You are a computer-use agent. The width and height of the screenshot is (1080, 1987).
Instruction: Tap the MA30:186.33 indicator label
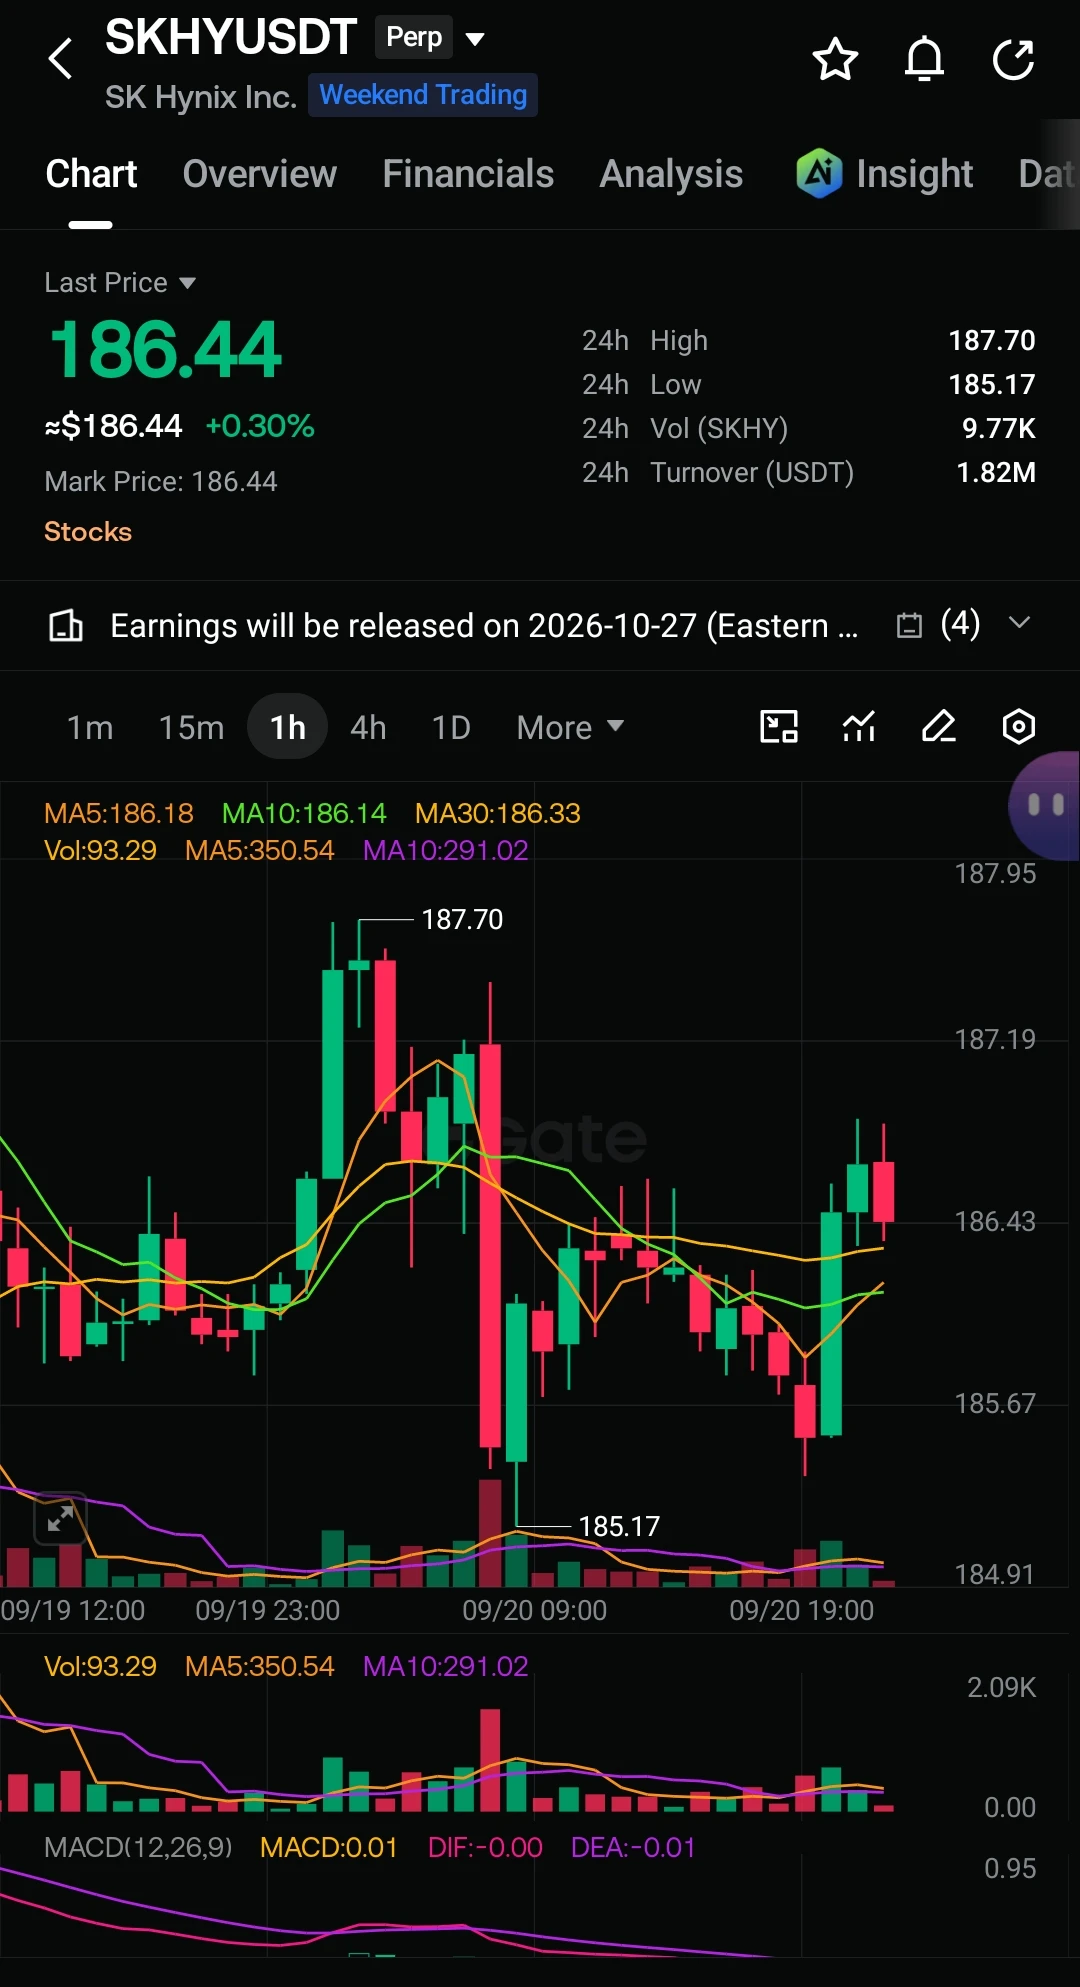click(498, 813)
